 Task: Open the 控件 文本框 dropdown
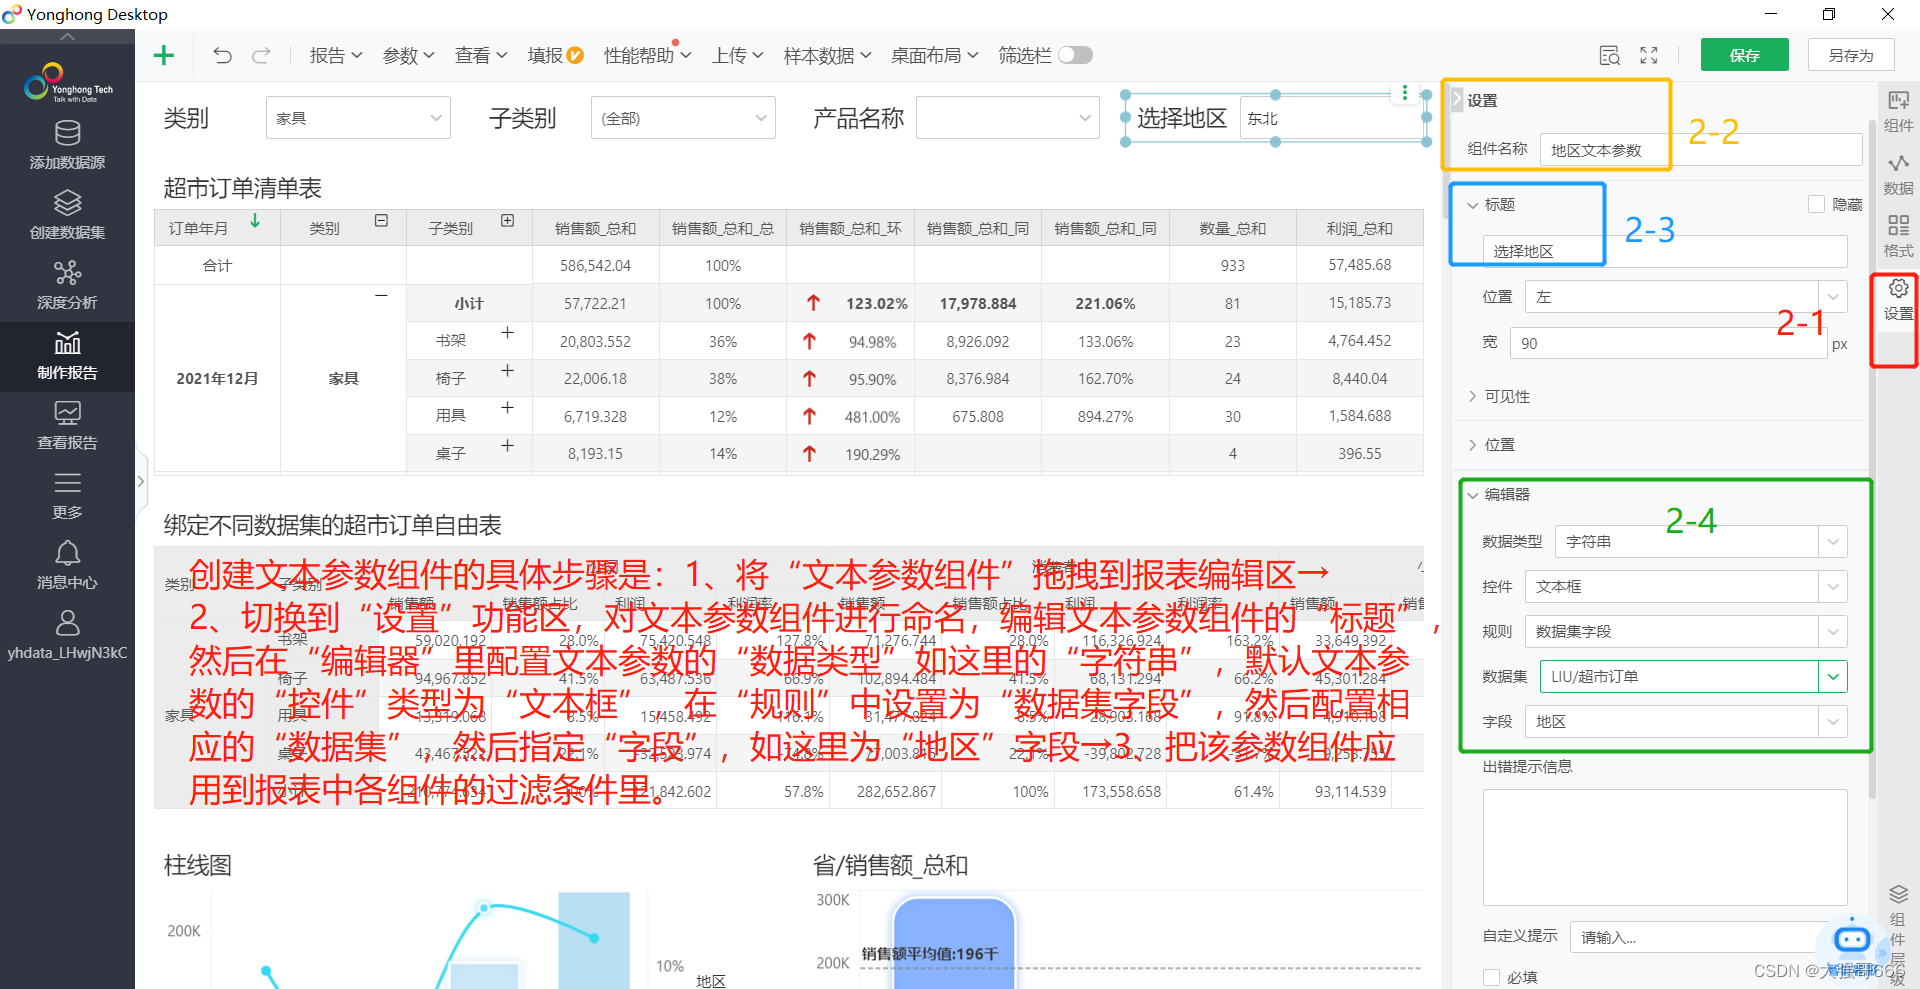coord(1685,587)
